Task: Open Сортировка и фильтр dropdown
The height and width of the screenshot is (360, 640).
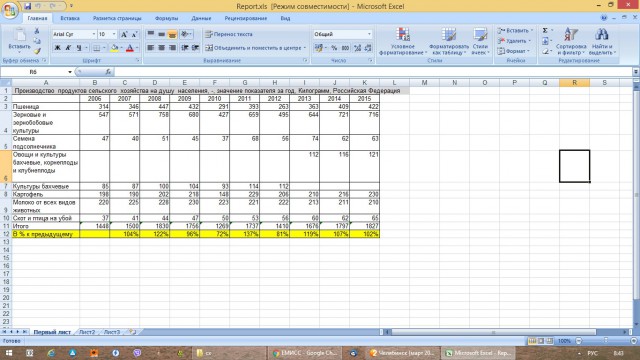Action: (x=571, y=41)
